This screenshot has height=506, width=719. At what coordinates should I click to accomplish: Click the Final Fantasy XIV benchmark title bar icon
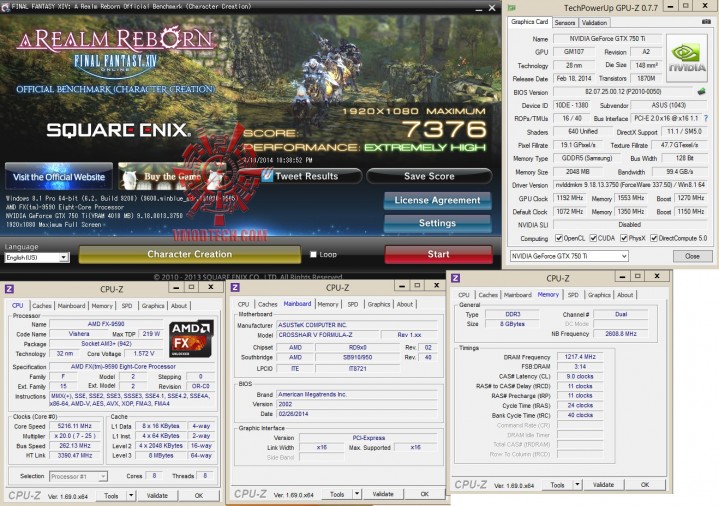pos(6,7)
